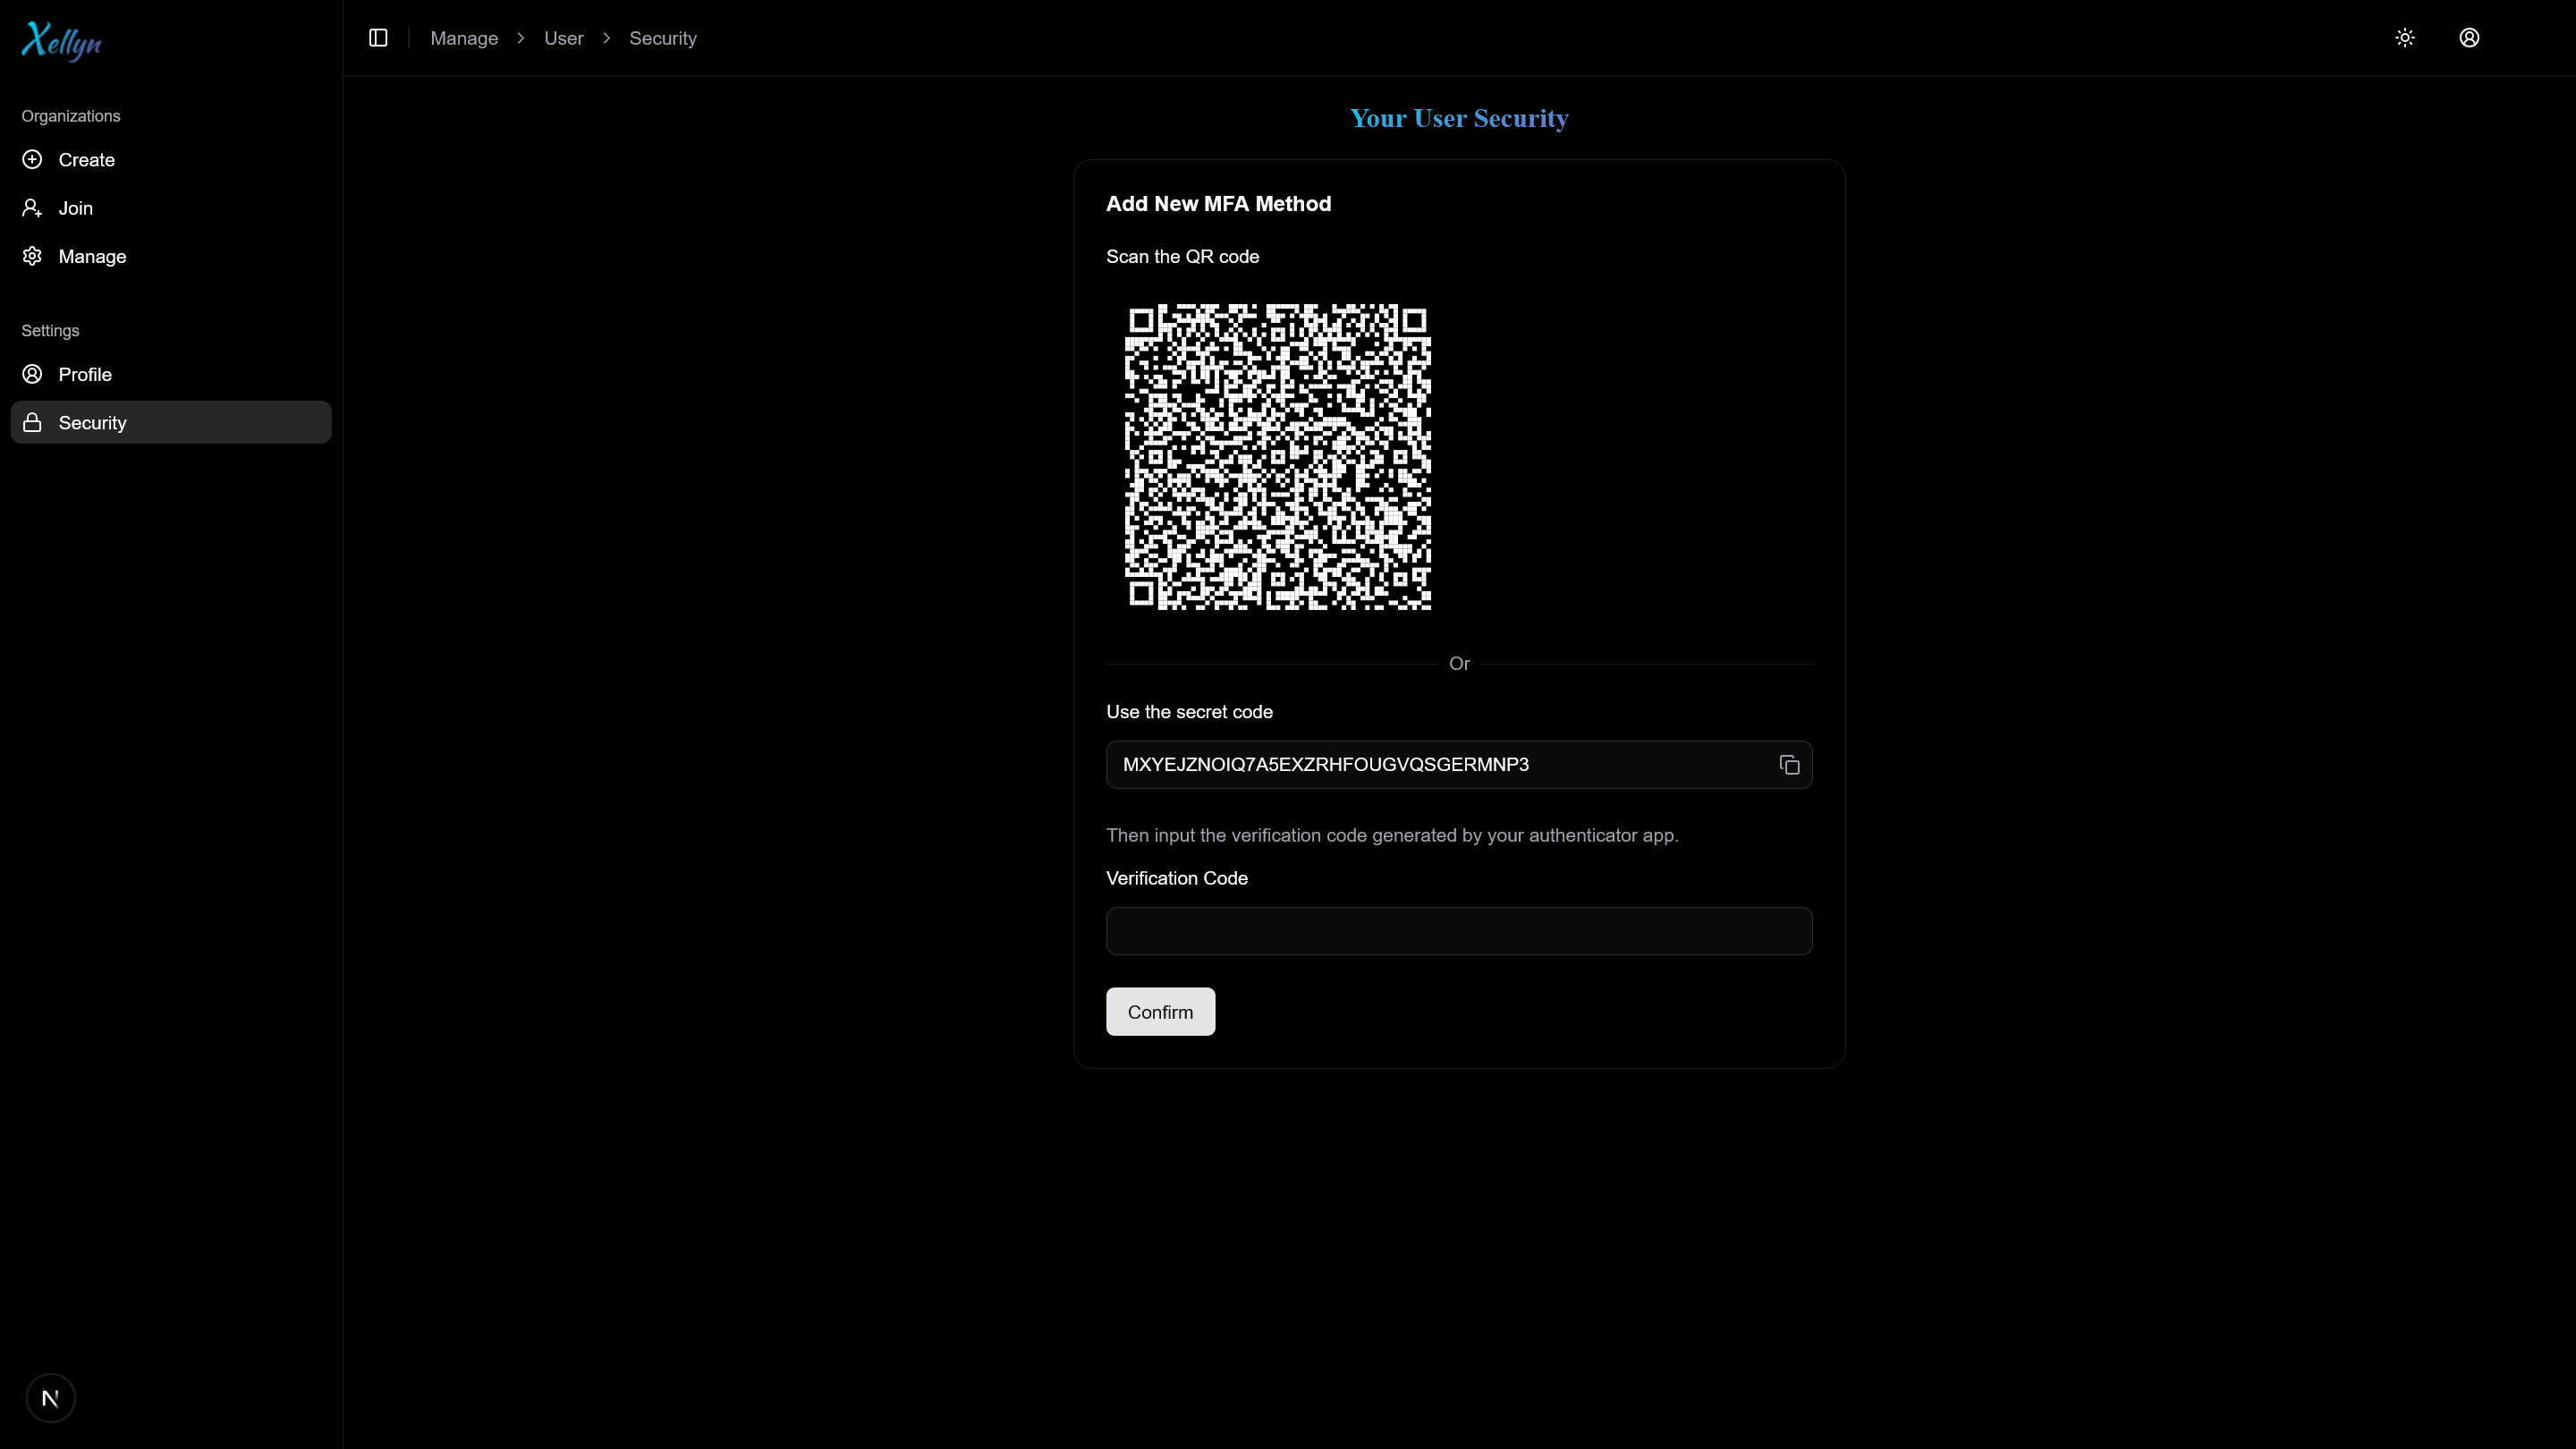The width and height of the screenshot is (2576, 1449).
Task: Click the 'Add New MFA Method' title
Action: pyautogui.click(x=1218, y=204)
